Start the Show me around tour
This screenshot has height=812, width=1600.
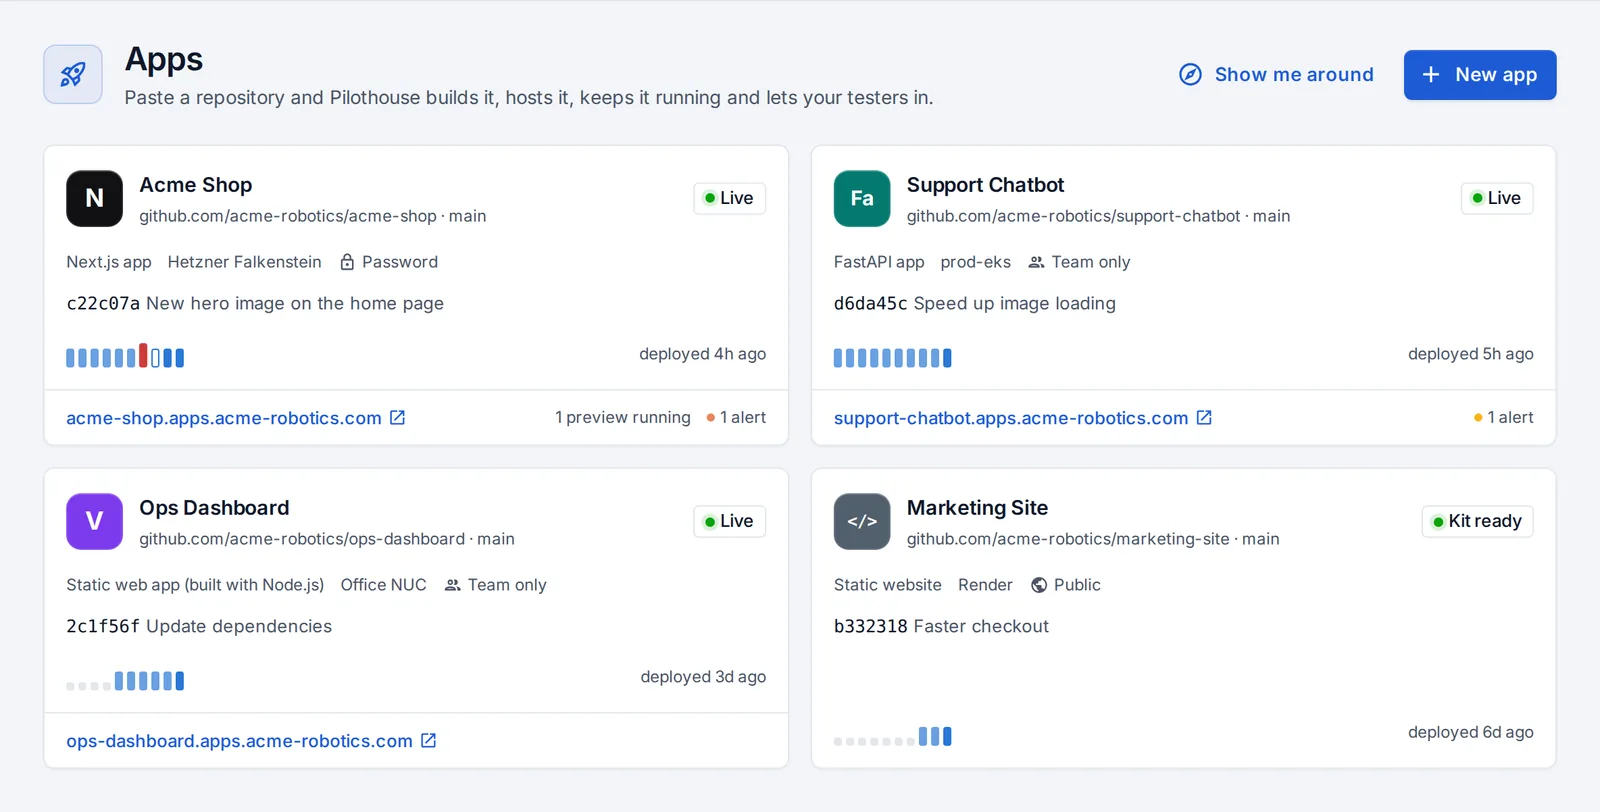1276,75
